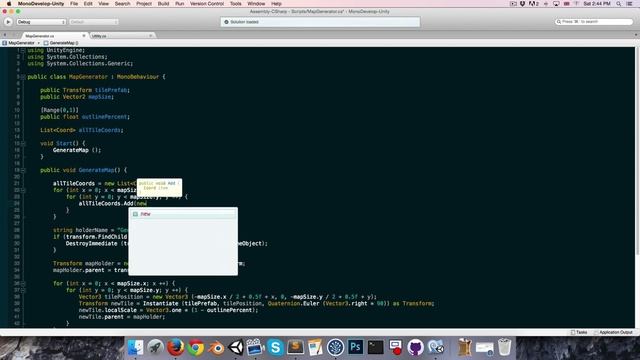Open the Tools menu
Image resolution: width=640 pixels, height=360 pixels.
(x=236, y=4)
